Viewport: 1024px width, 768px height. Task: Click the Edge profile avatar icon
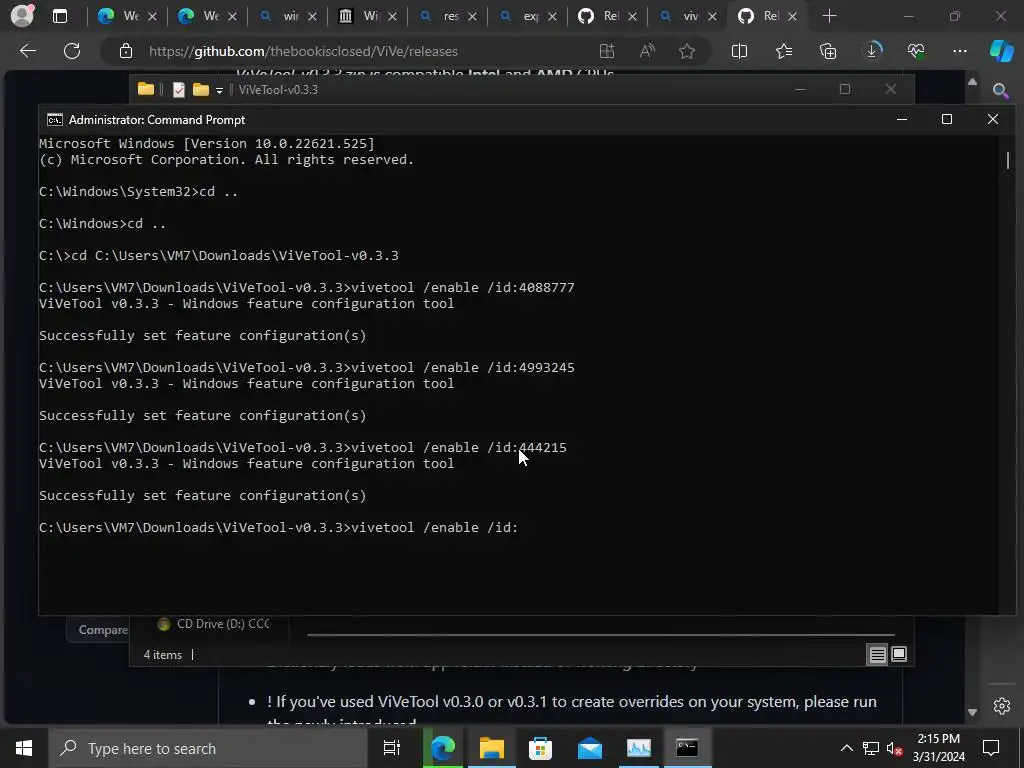pyautogui.click(x=22, y=16)
